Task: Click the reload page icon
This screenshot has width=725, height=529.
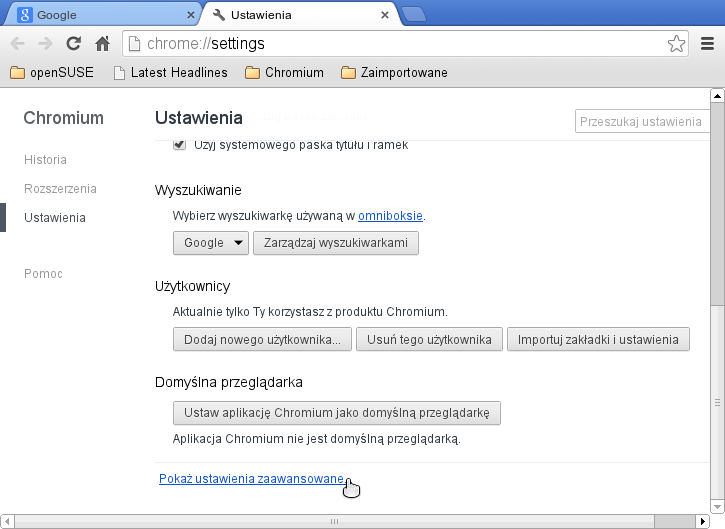Action: [x=73, y=44]
